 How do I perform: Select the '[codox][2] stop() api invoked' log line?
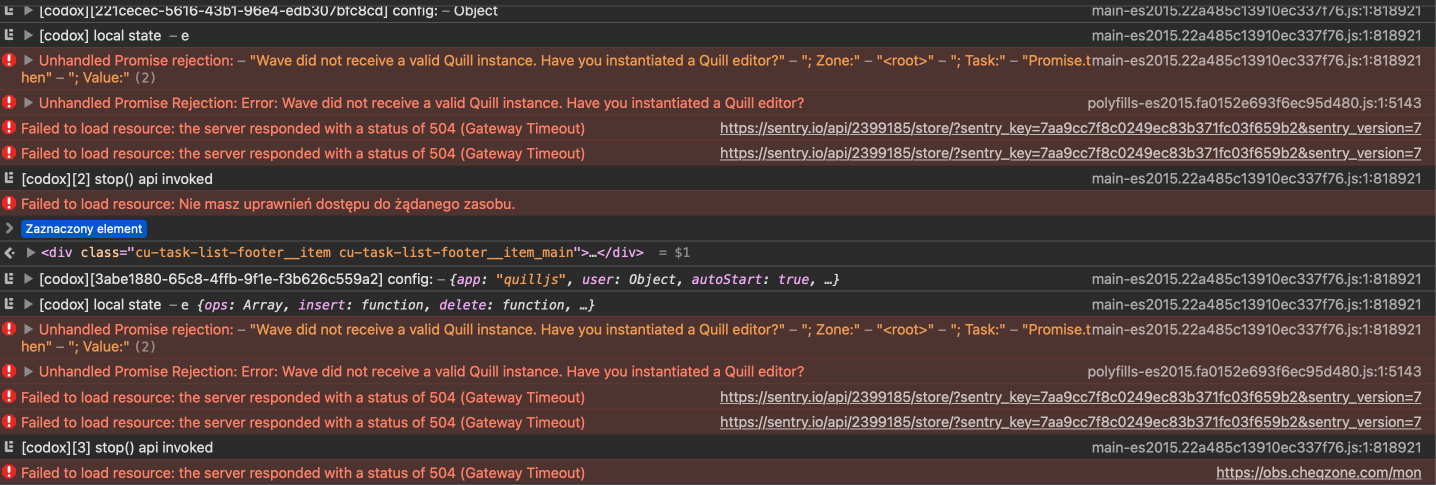click(x=117, y=179)
